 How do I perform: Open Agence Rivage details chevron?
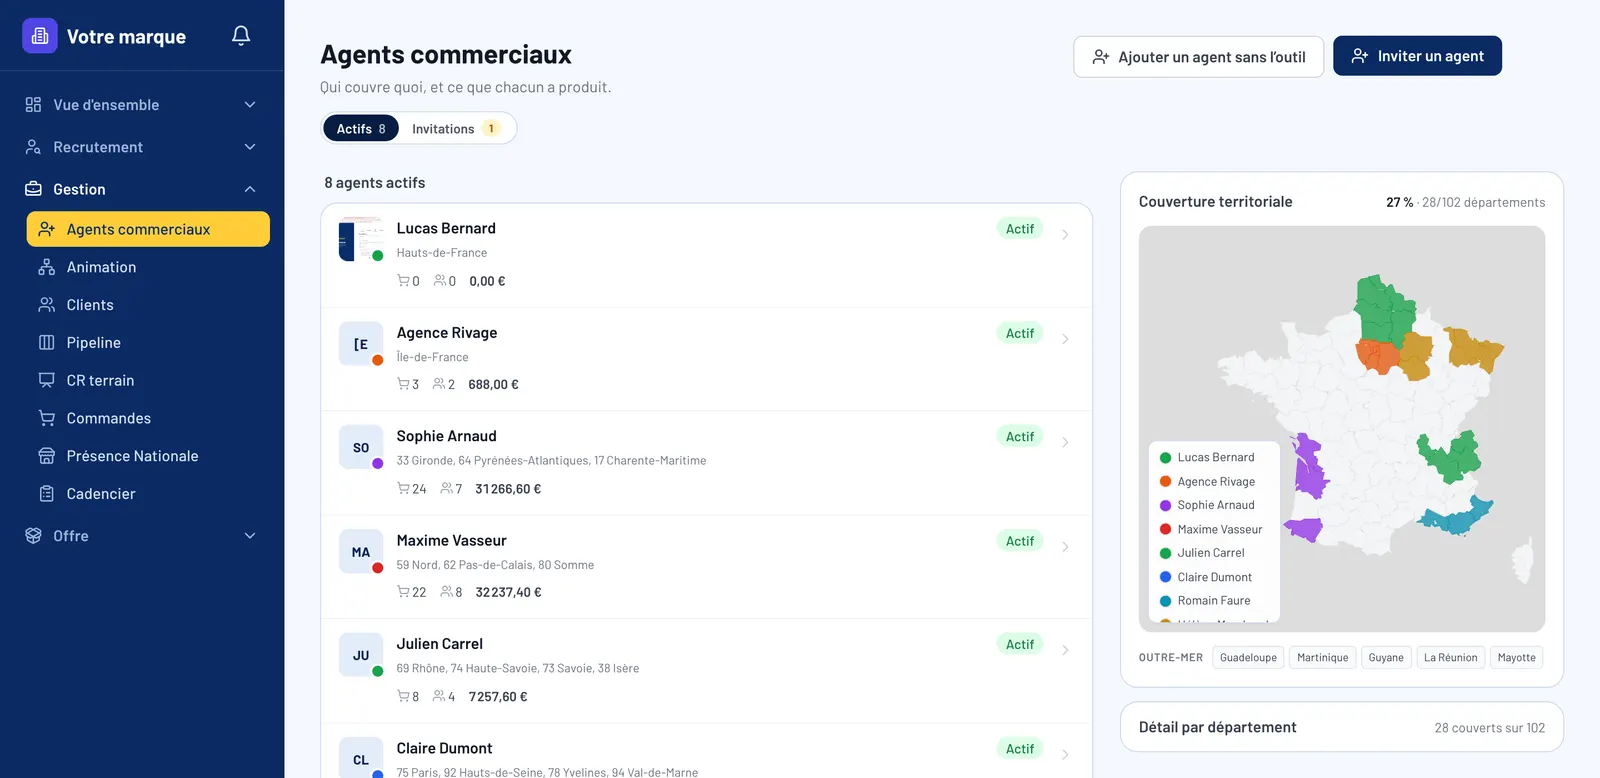[x=1065, y=339]
